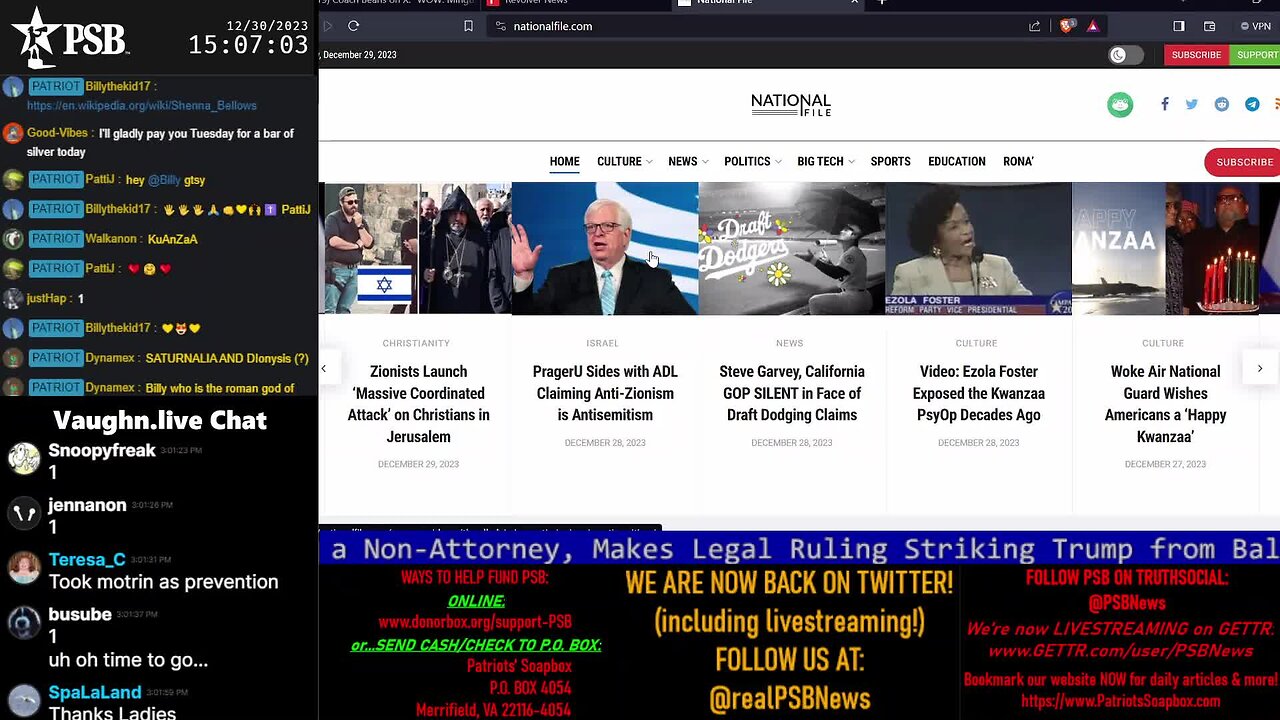Click busube username in chat
1280x720 pixels.
[x=80, y=614]
